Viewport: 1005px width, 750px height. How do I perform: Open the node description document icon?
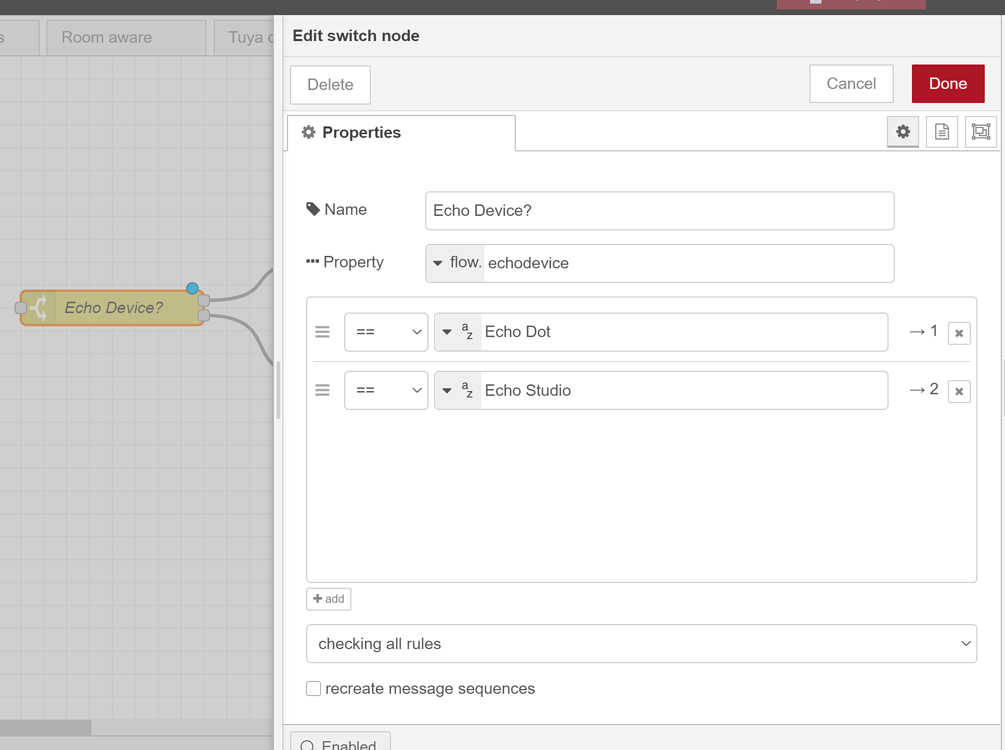click(942, 132)
